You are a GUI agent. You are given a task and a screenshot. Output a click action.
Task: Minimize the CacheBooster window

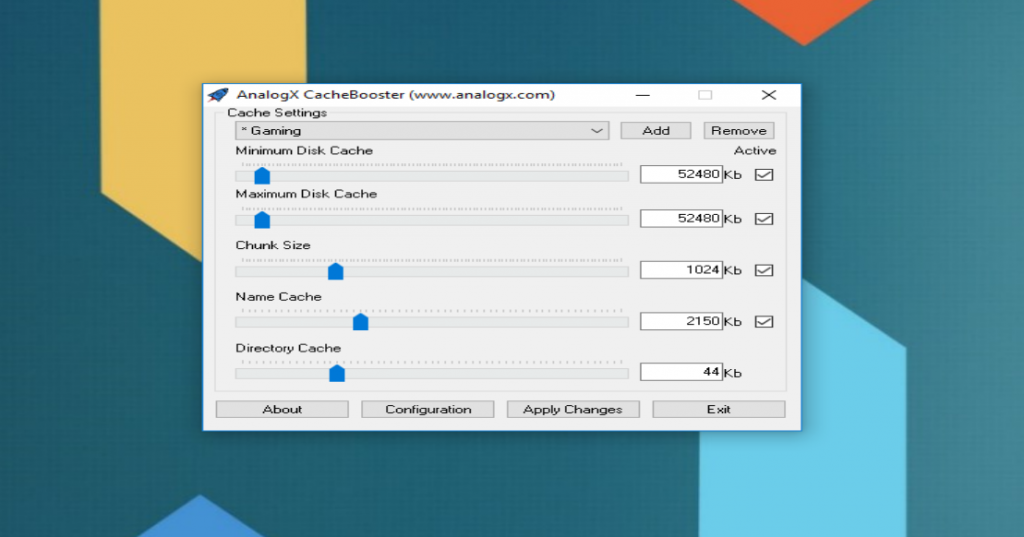643,95
